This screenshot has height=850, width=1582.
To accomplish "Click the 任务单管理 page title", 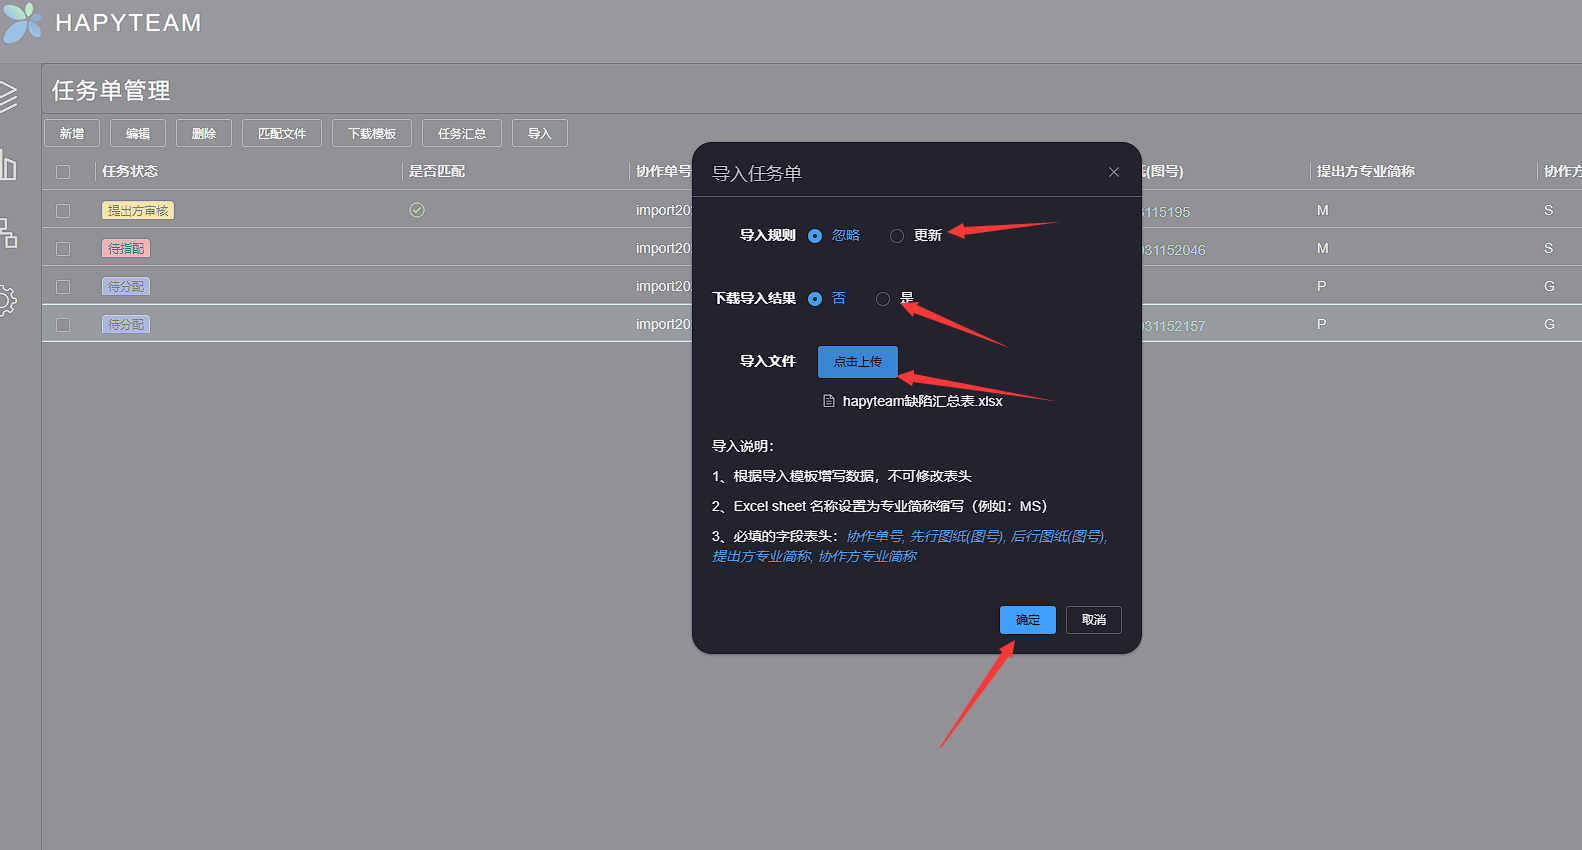I will point(111,91).
